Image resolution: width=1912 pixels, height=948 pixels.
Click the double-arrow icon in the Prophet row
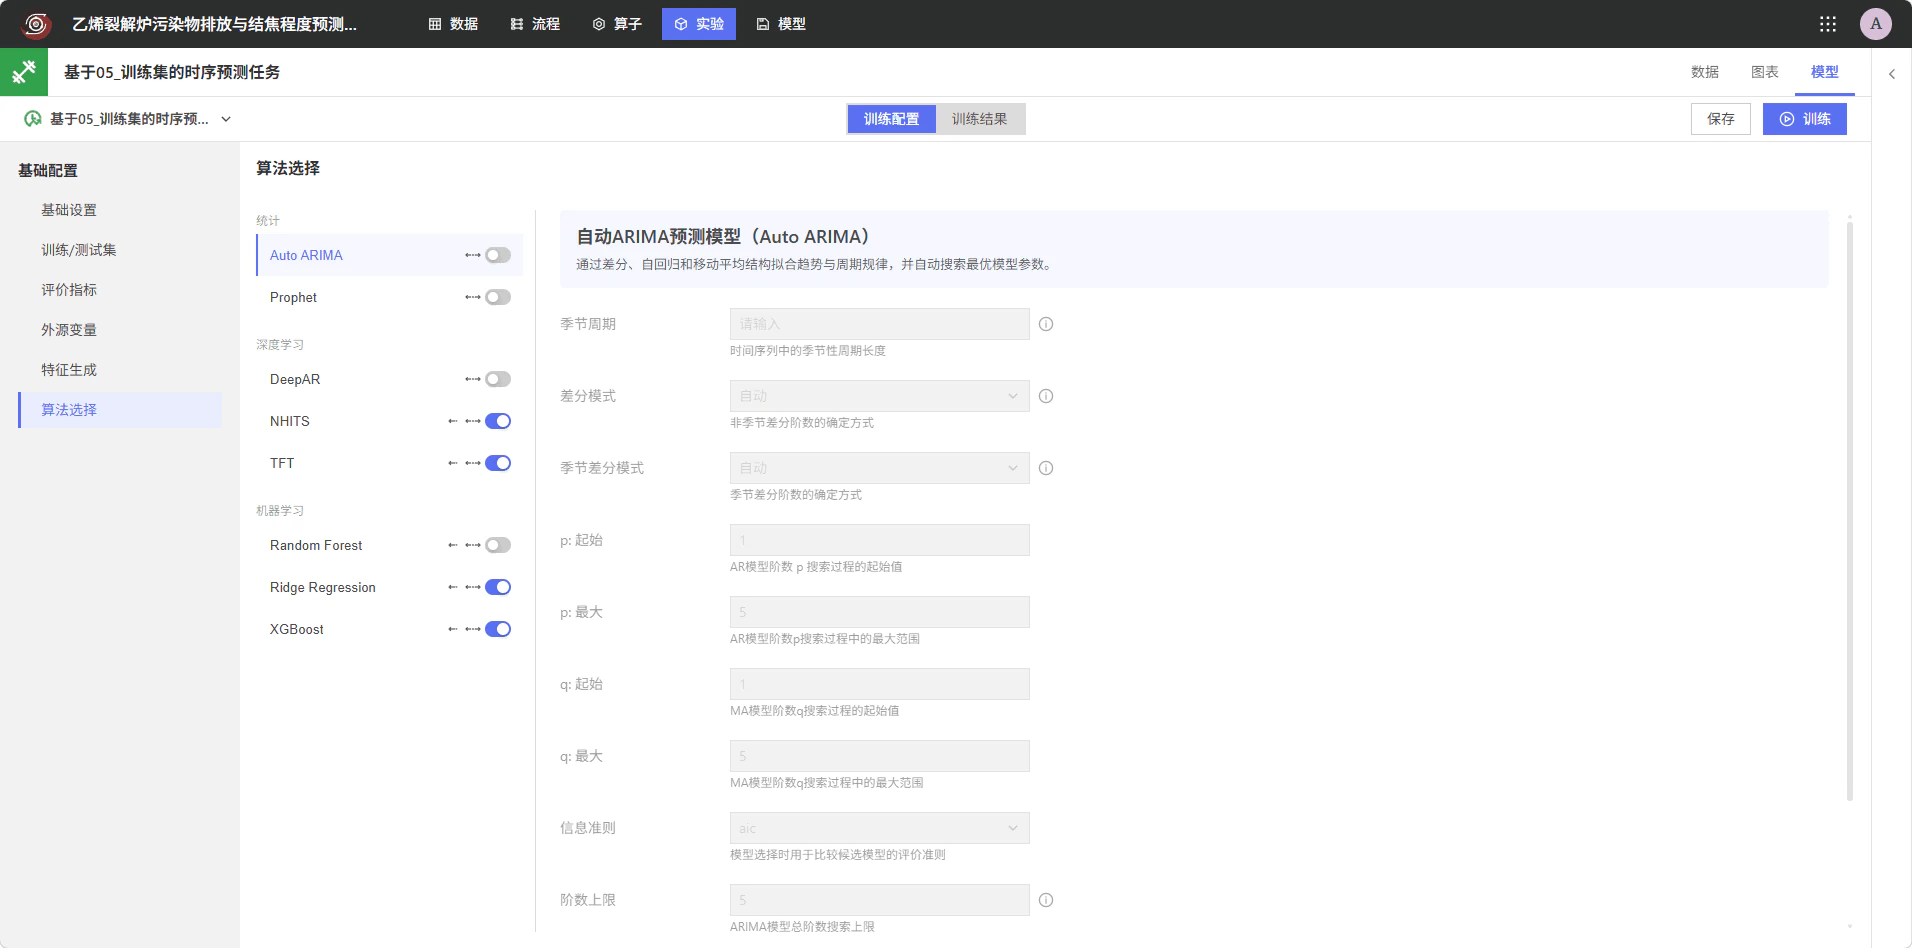pyautogui.click(x=473, y=297)
